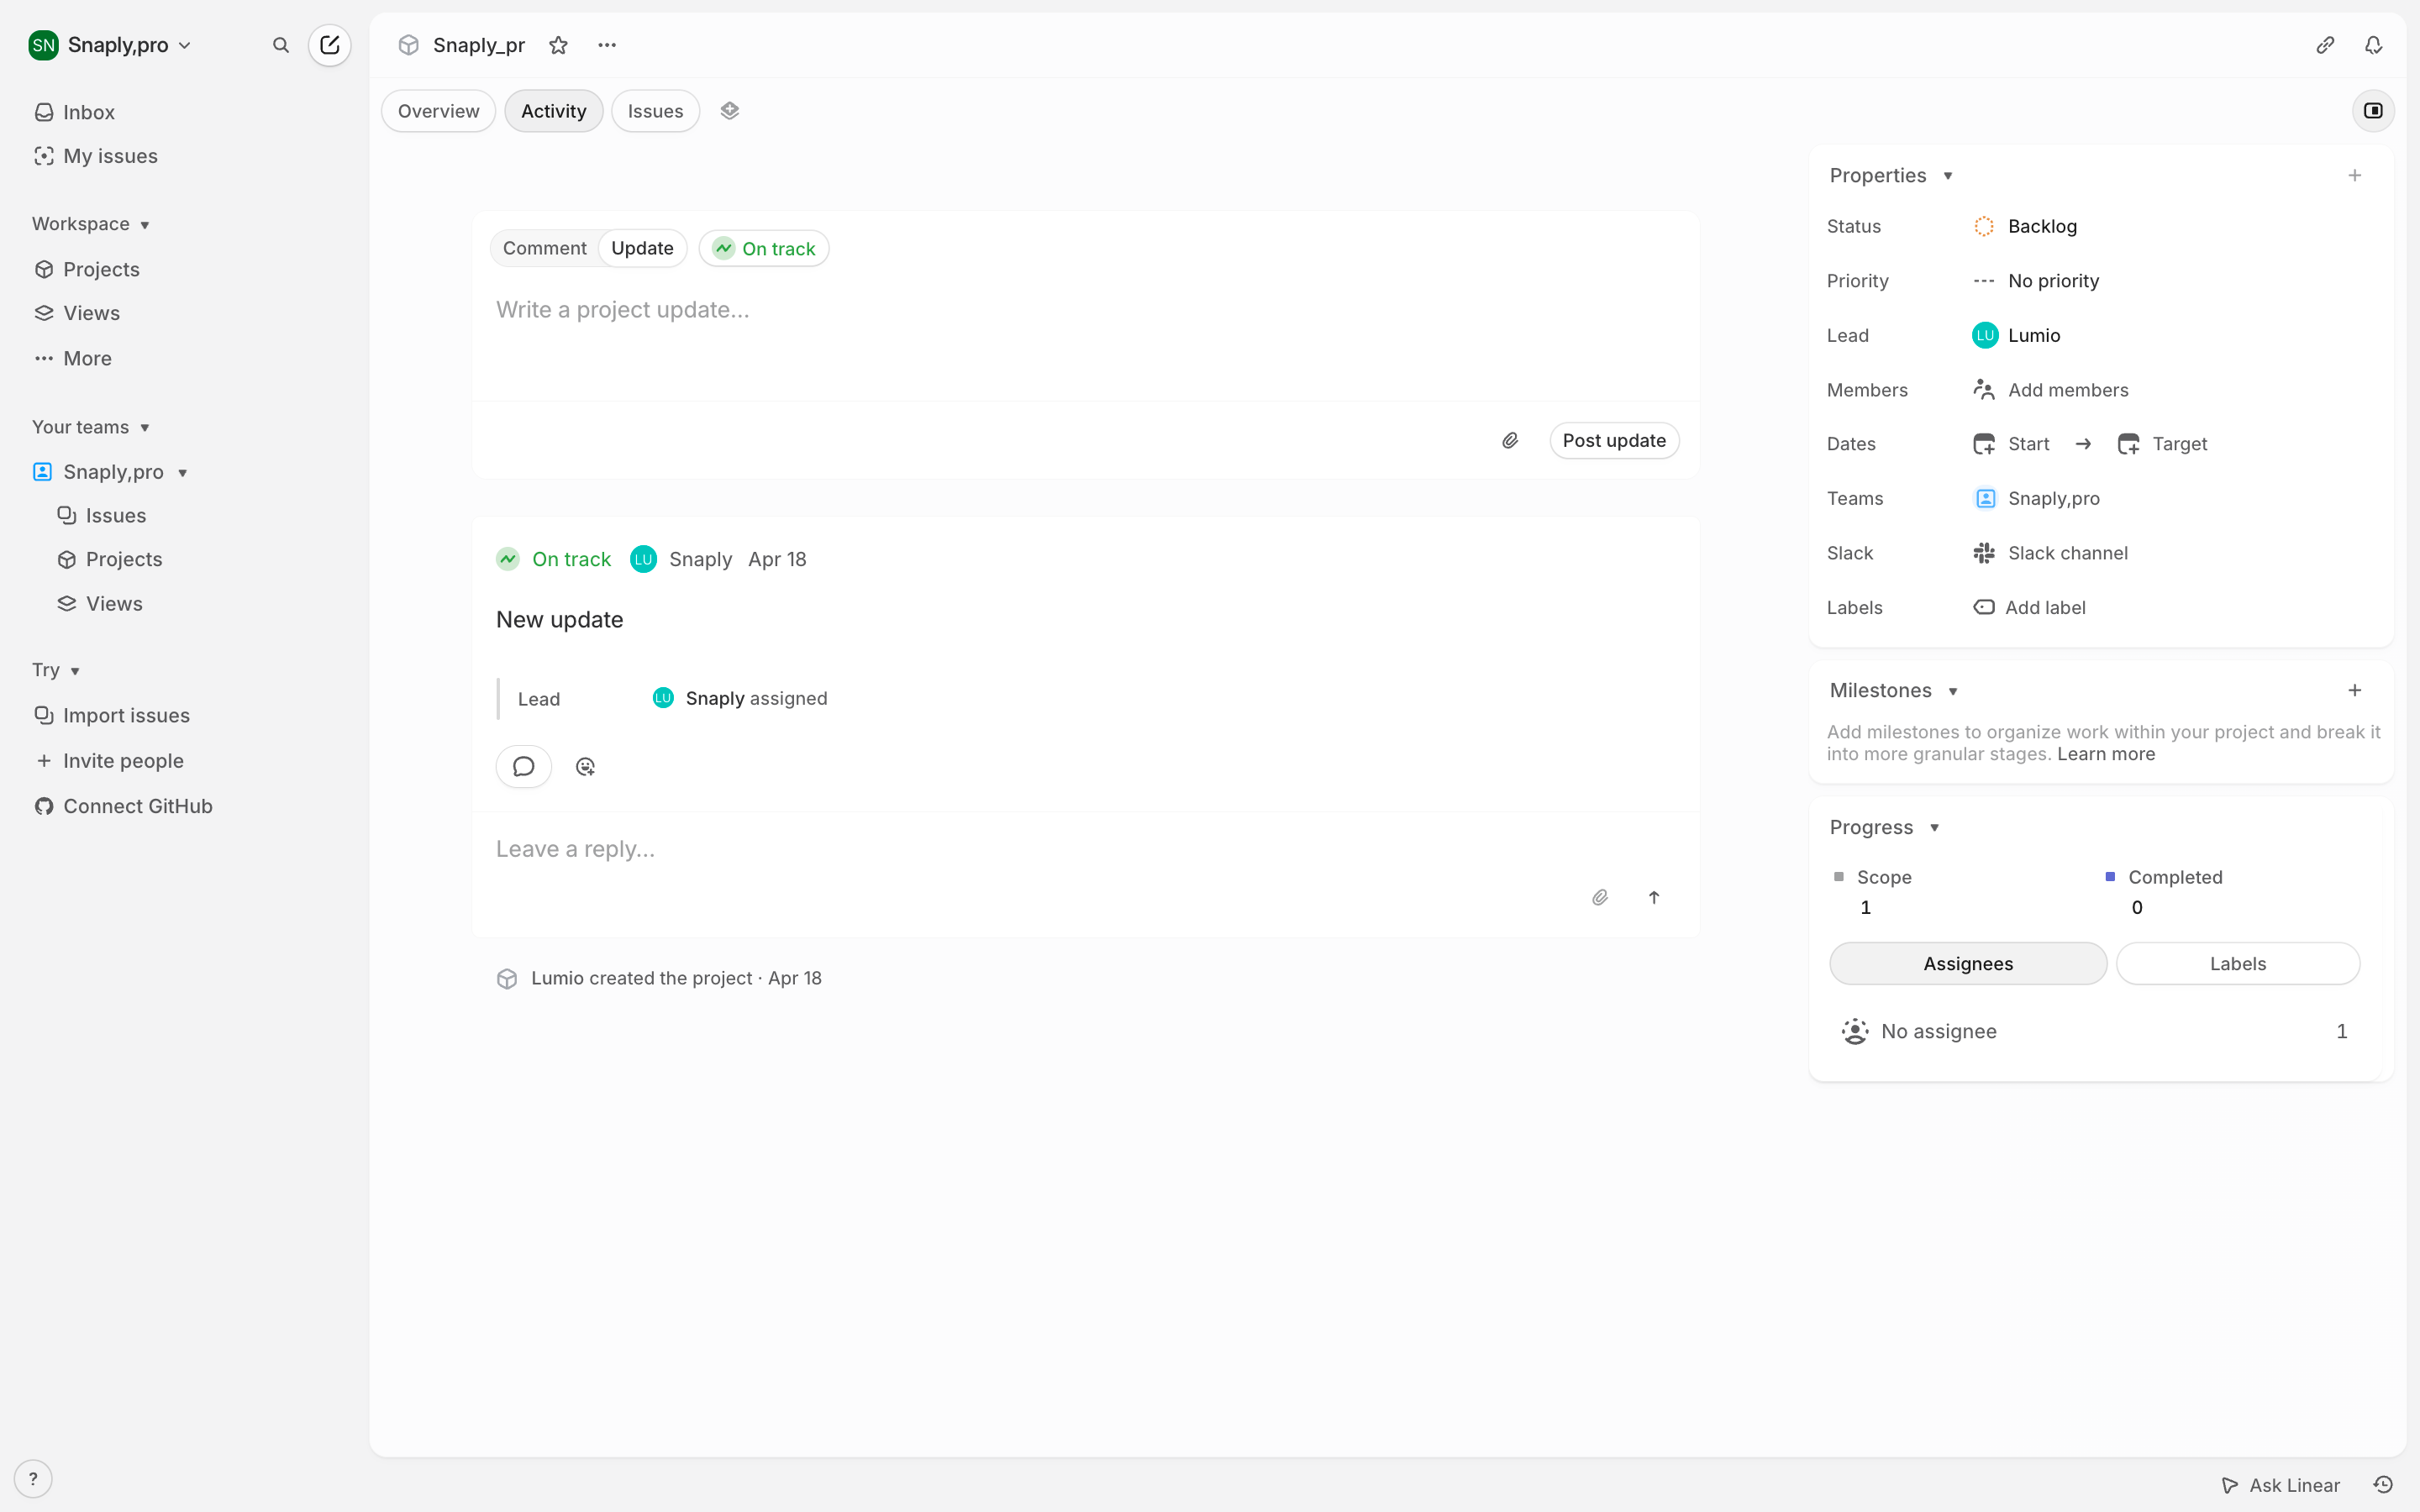This screenshot has width=2420, height=1512.
Task: Click plus icon in Properties header
Action: point(2355,176)
